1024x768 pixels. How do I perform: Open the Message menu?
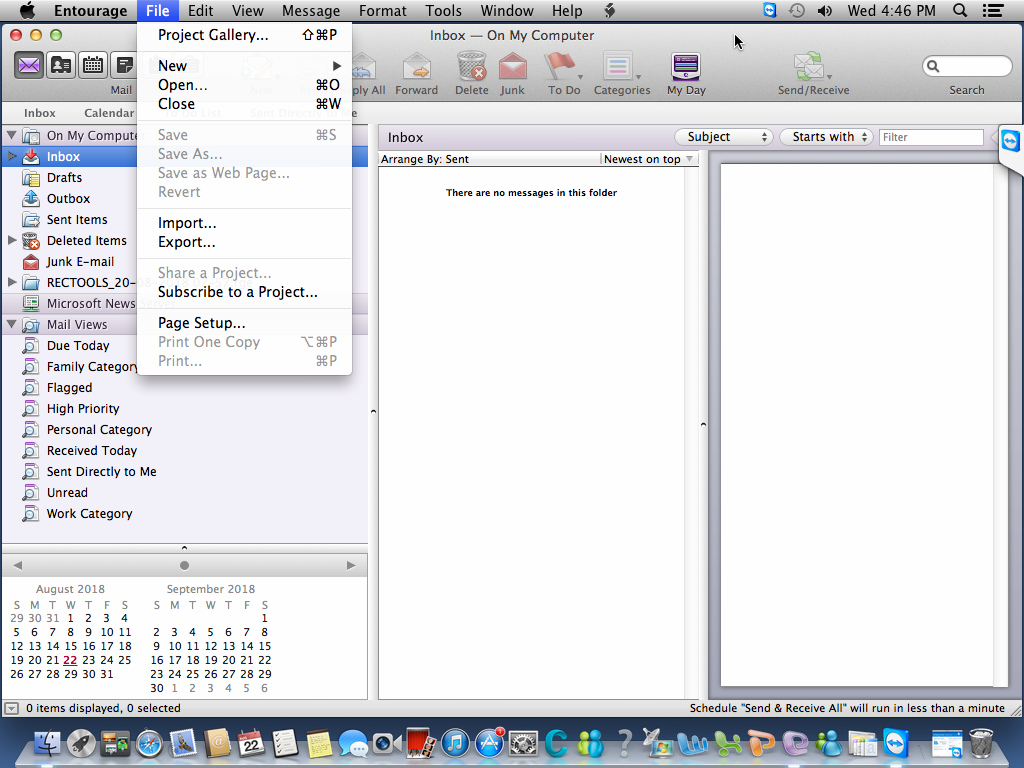coord(311,10)
